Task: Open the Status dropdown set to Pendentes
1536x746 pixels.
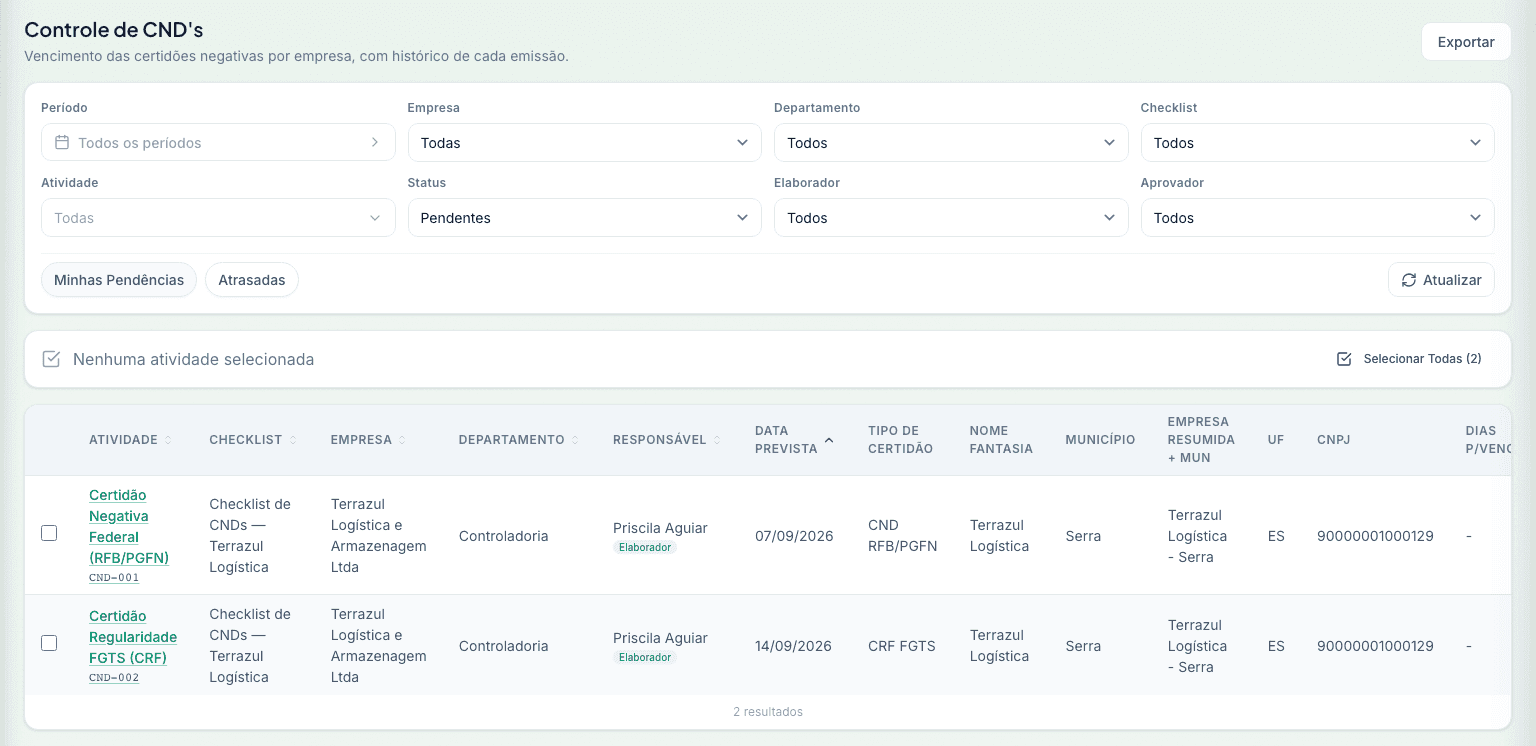Action: (584, 218)
